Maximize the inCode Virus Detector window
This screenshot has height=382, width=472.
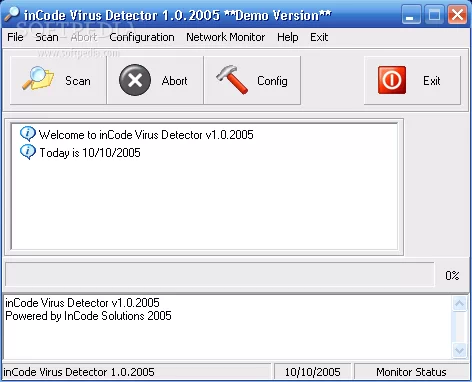tap(434, 15)
